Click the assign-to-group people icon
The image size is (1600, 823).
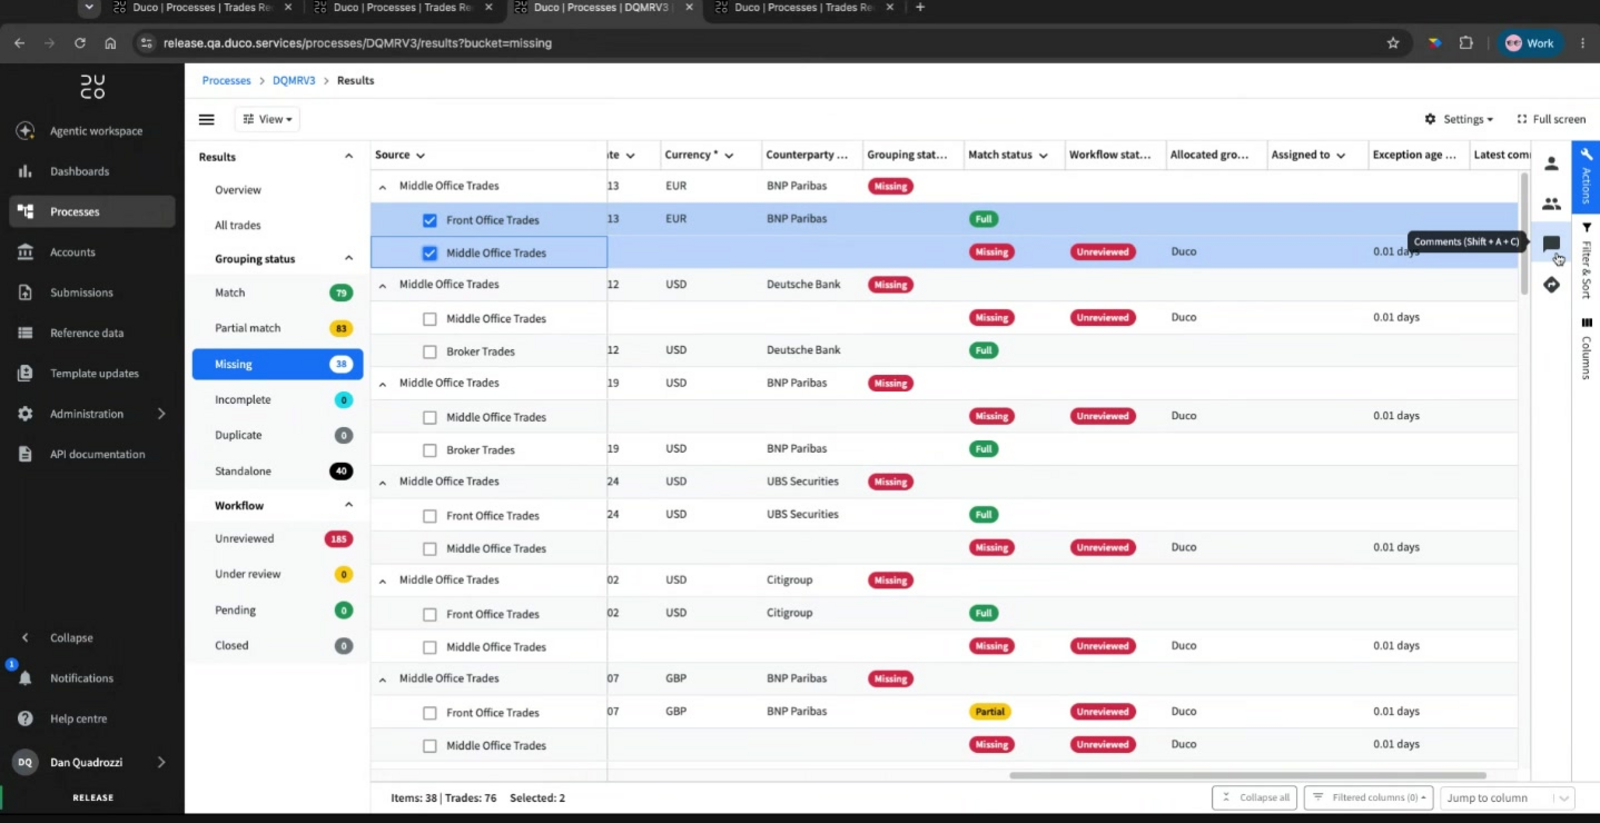click(1551, 203)
